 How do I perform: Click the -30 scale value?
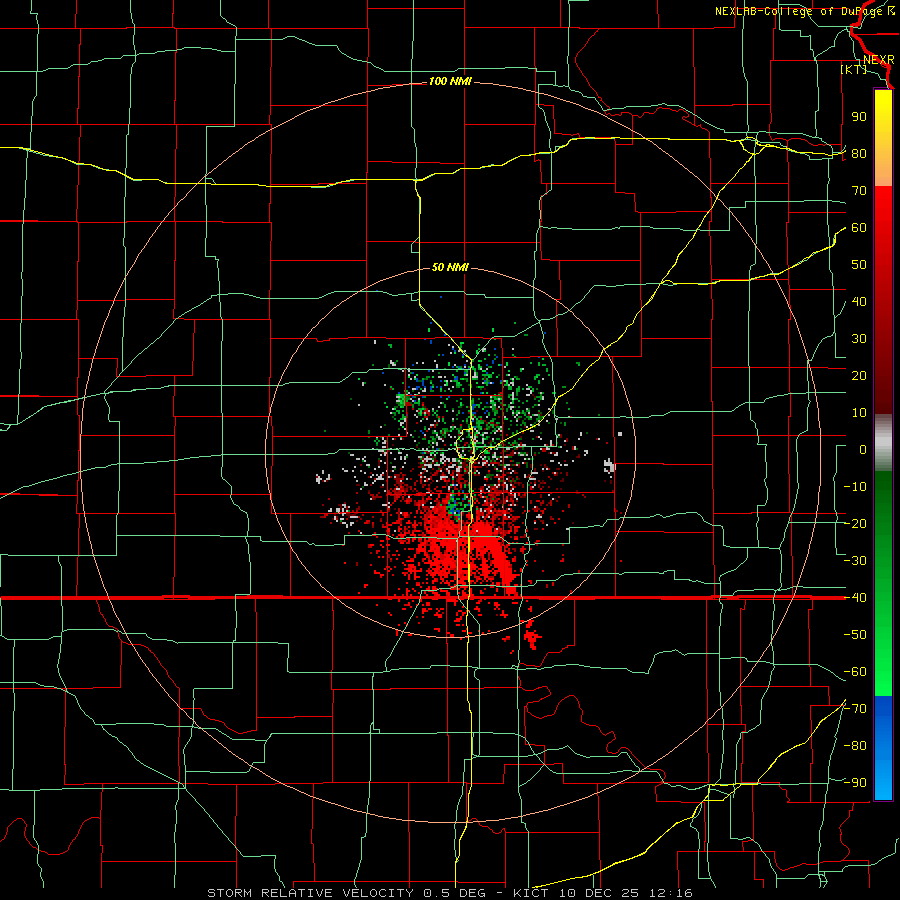pos(855,561)
